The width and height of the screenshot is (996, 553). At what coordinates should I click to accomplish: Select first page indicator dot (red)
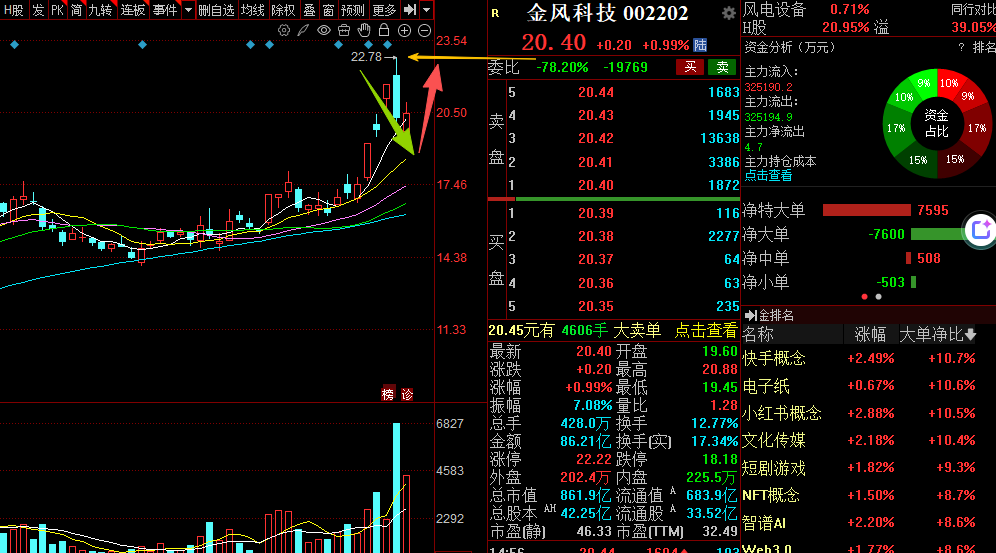pyautogui.click(x=865, y=296)
